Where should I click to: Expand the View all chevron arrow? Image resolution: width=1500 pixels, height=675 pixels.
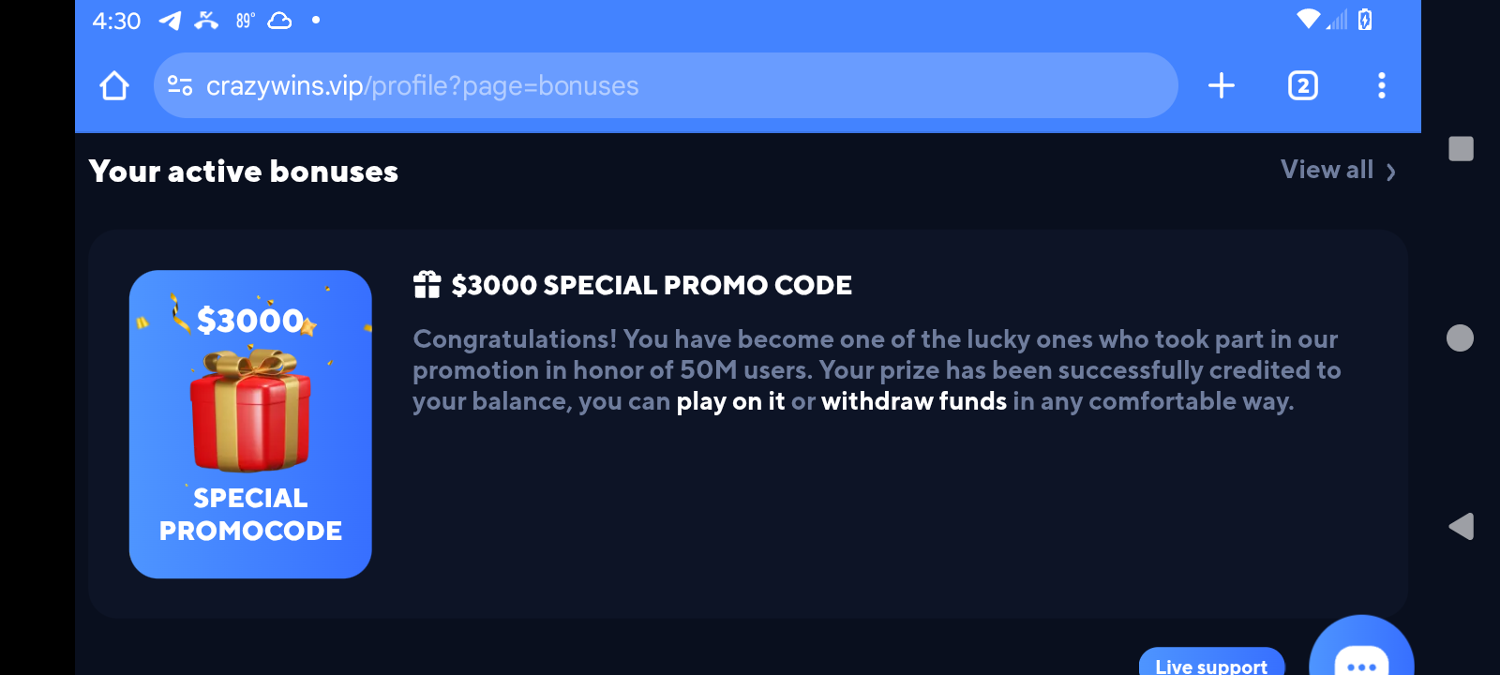click(x=1391, y=172)
